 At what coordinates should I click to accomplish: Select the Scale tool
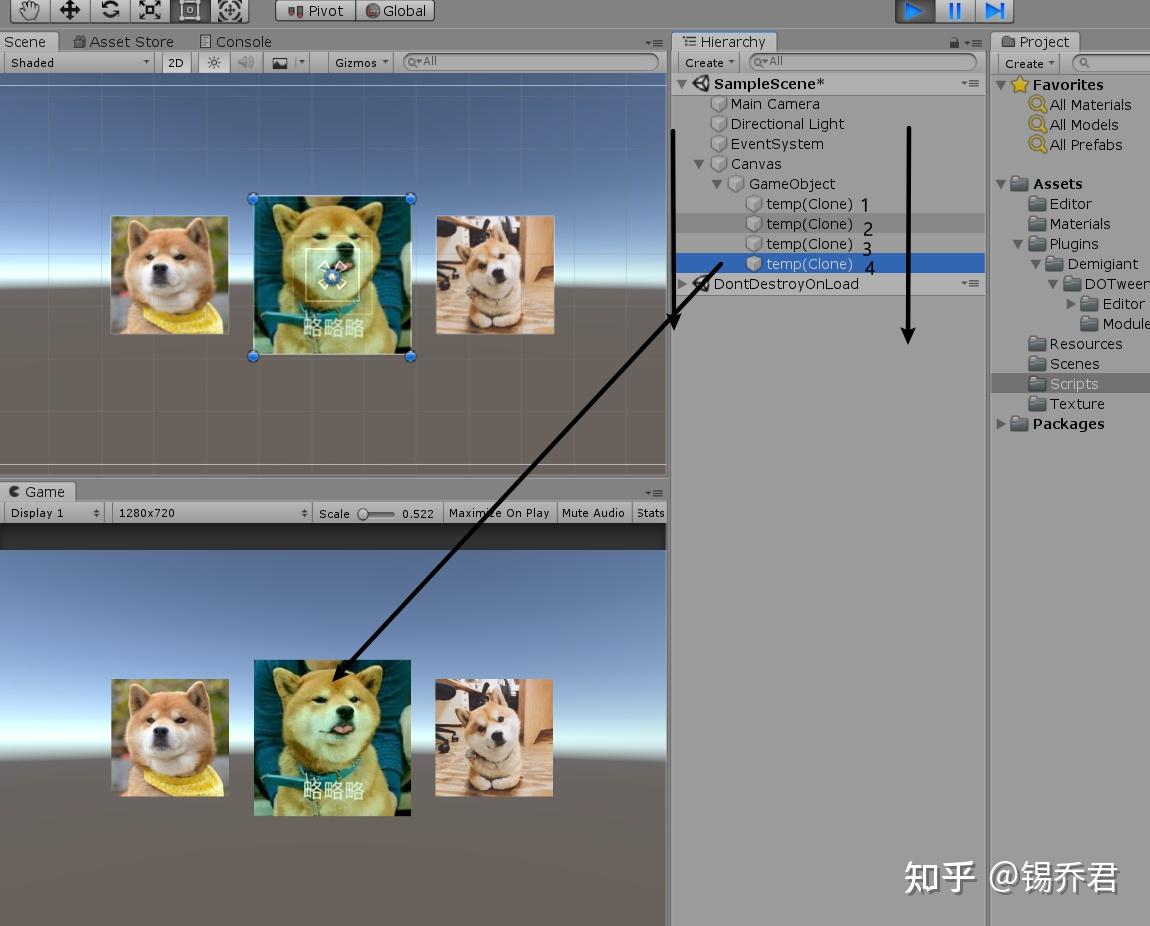(150, 11)
